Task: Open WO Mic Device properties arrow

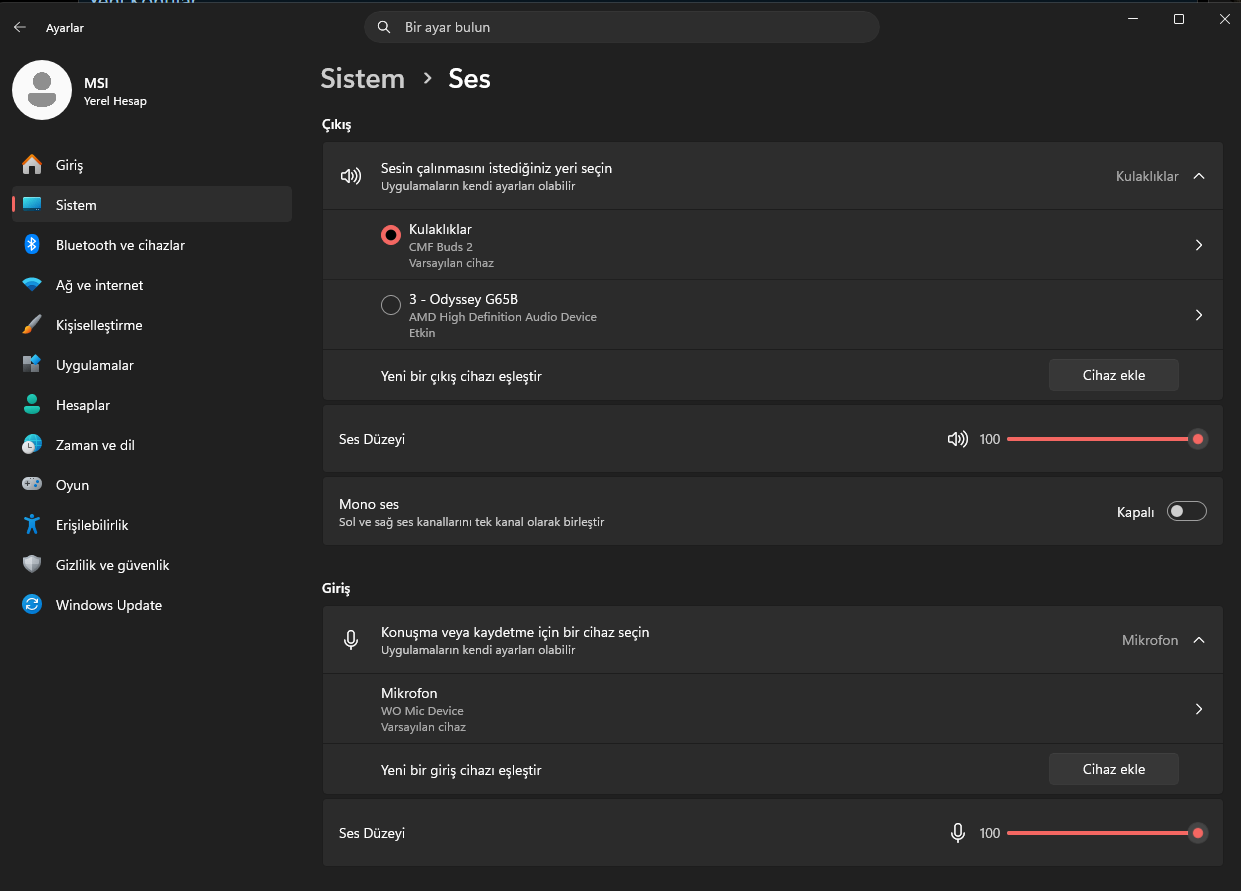Action: 1199,709
